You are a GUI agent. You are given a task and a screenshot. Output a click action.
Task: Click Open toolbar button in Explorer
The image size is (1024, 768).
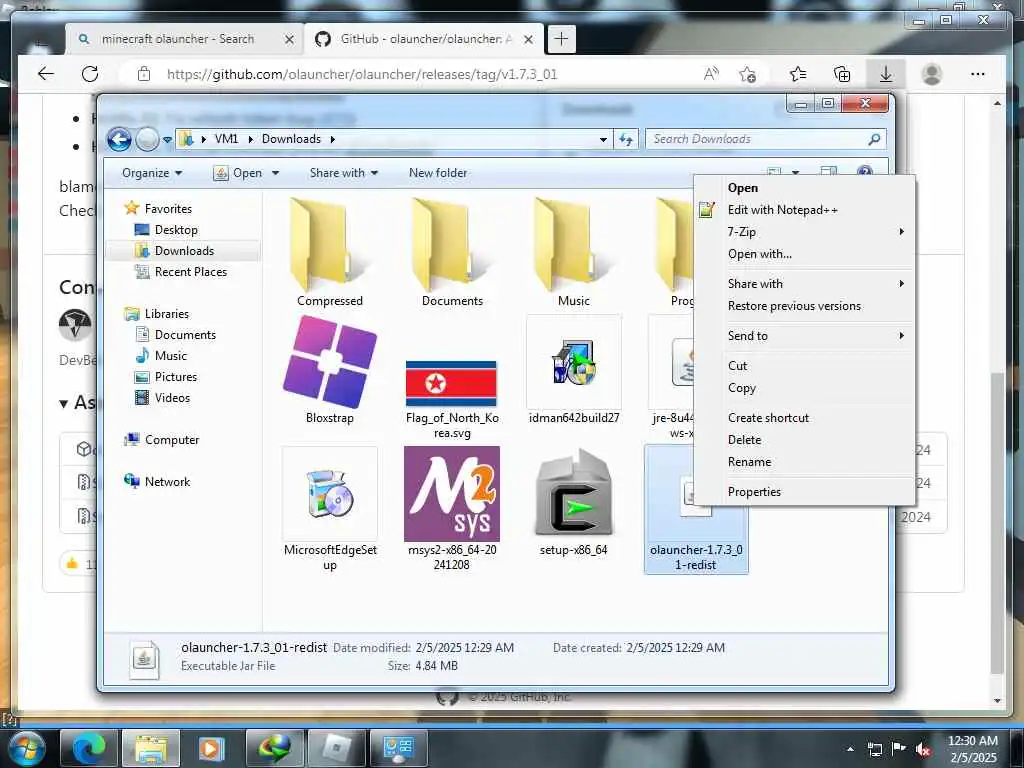coord(239,173)
